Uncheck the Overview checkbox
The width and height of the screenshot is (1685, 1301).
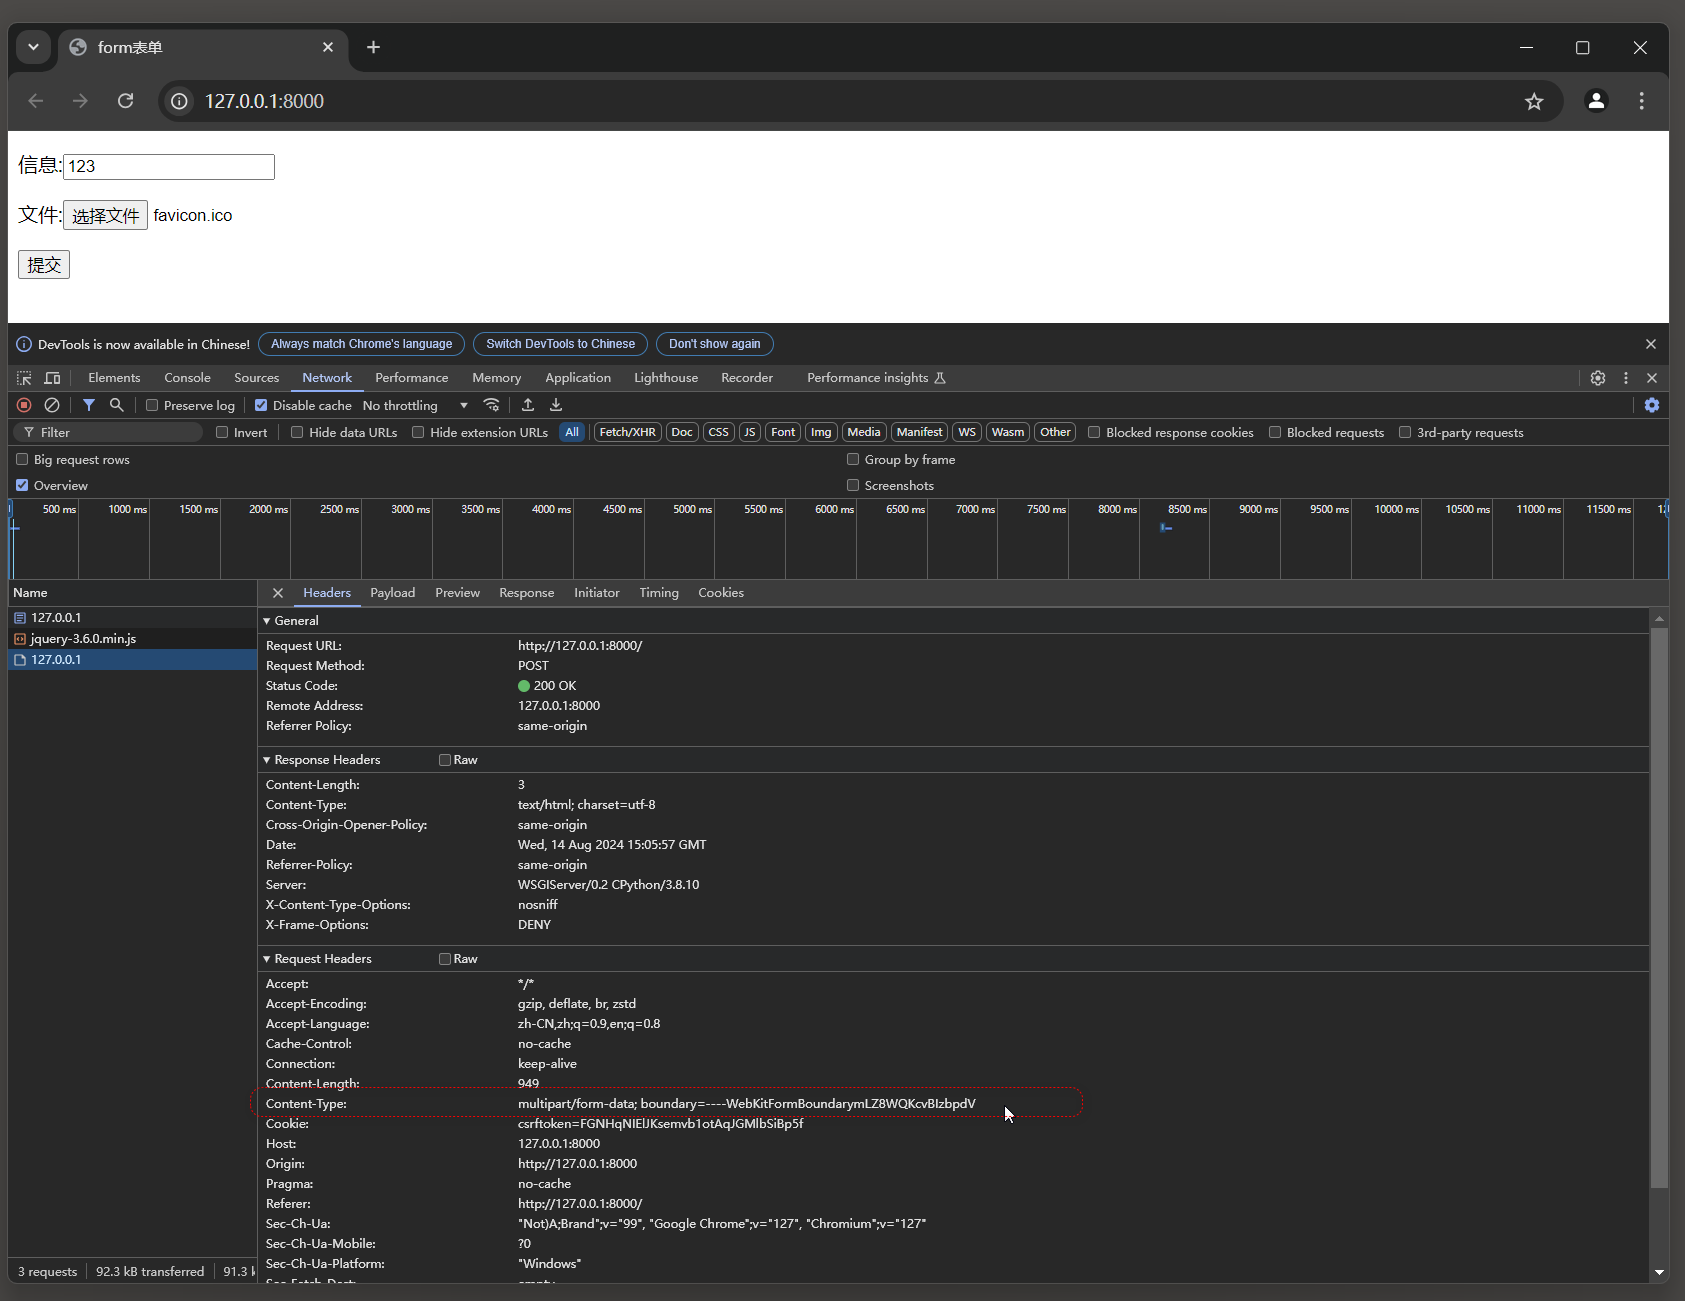click(22, 485)
